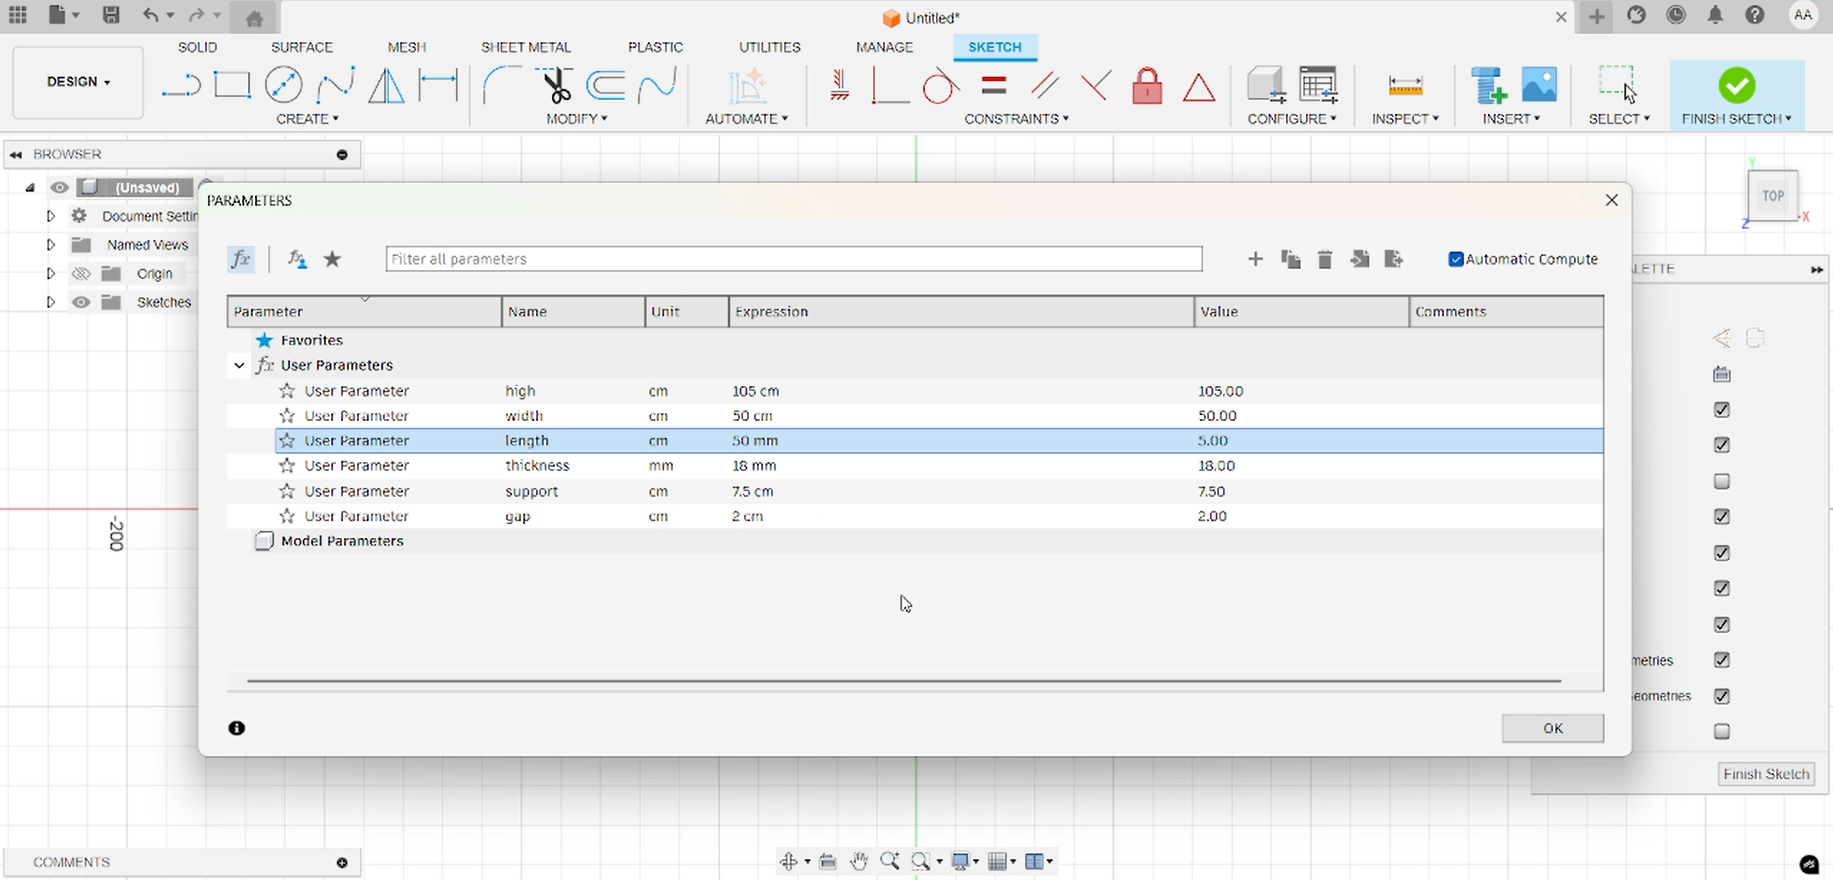Image resolution: width=1833 pixels, height=880 pixels.
Task: Switch to the MESH tab
Action: point(407,47)
